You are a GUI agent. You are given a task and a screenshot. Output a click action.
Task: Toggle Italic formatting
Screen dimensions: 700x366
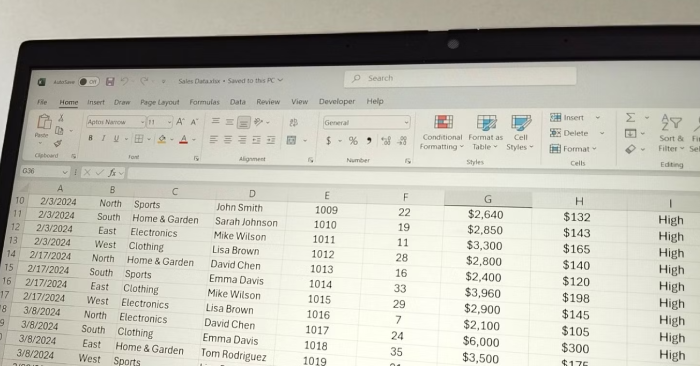103,138
